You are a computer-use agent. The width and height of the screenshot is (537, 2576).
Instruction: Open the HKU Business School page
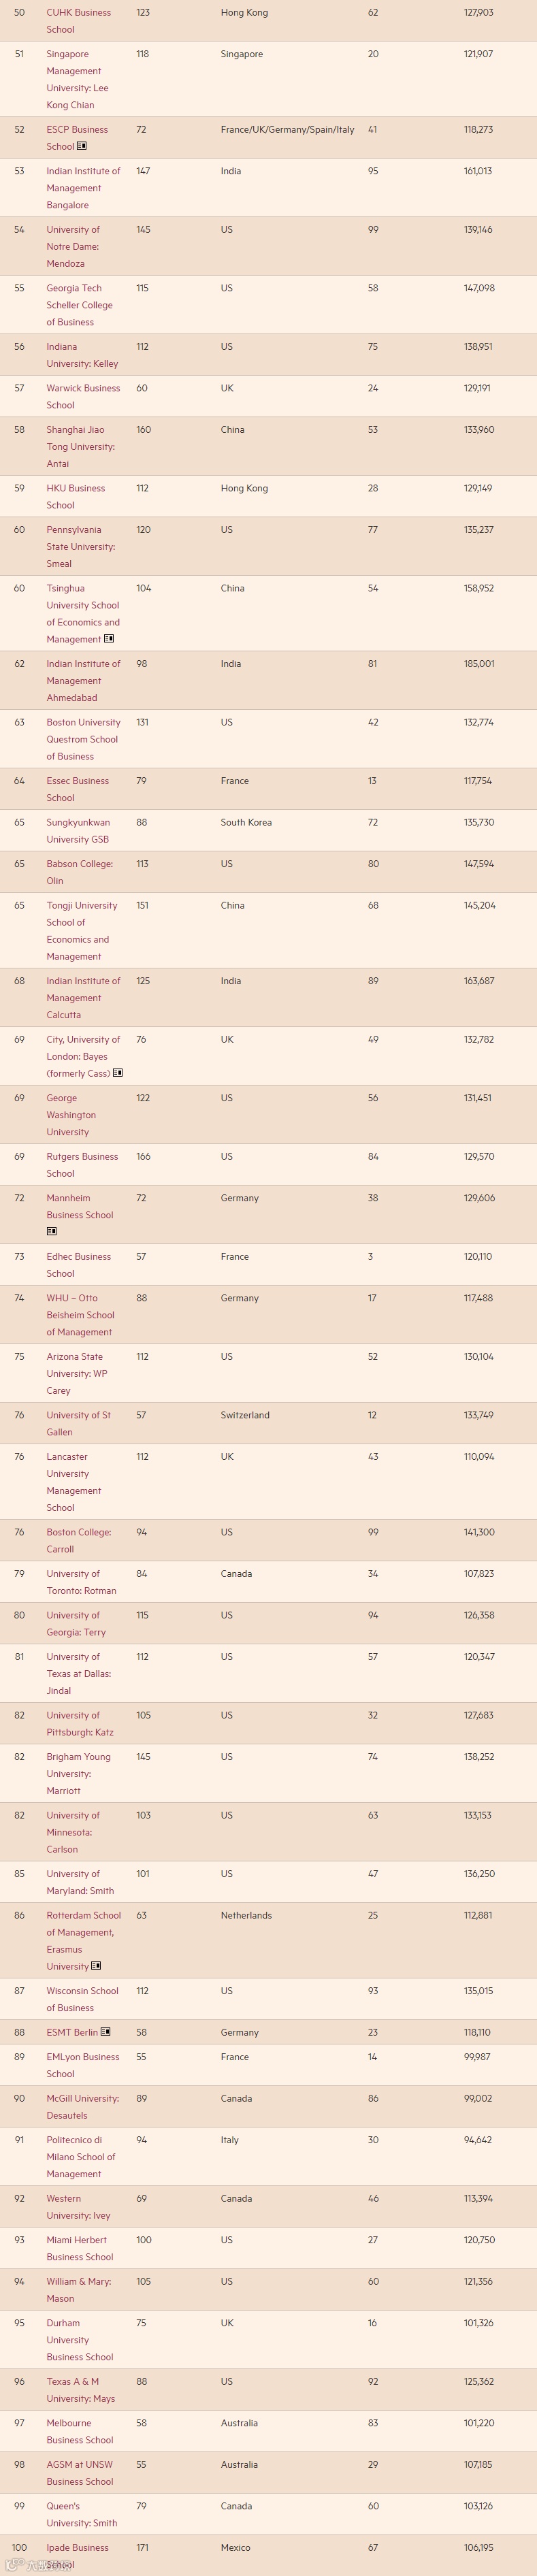(75, 496)
